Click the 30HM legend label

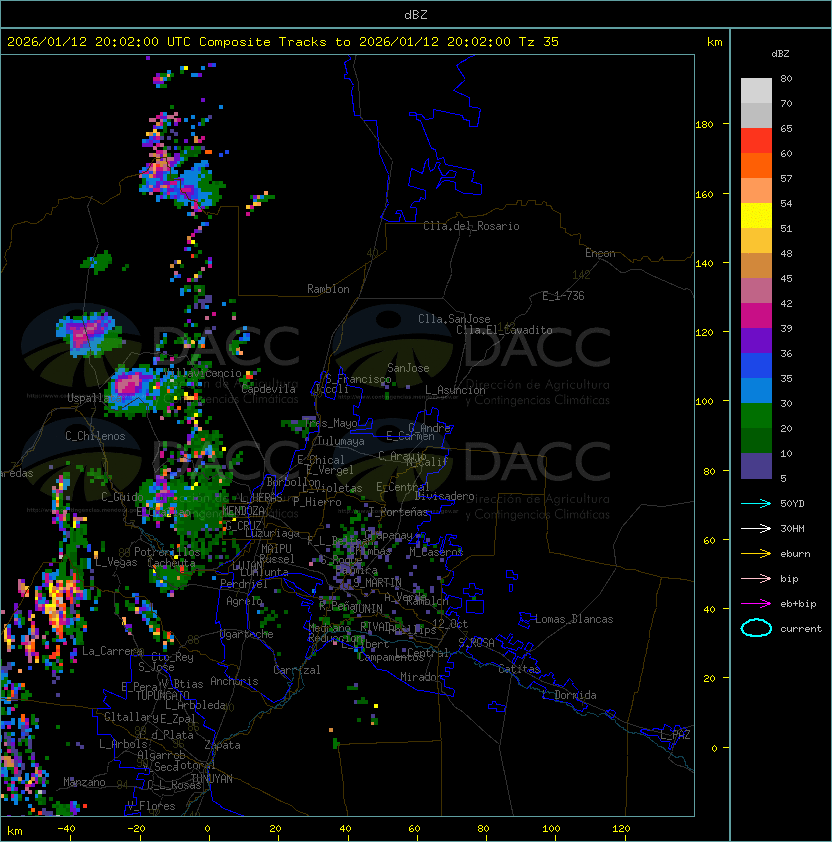[x=792, y=528]
